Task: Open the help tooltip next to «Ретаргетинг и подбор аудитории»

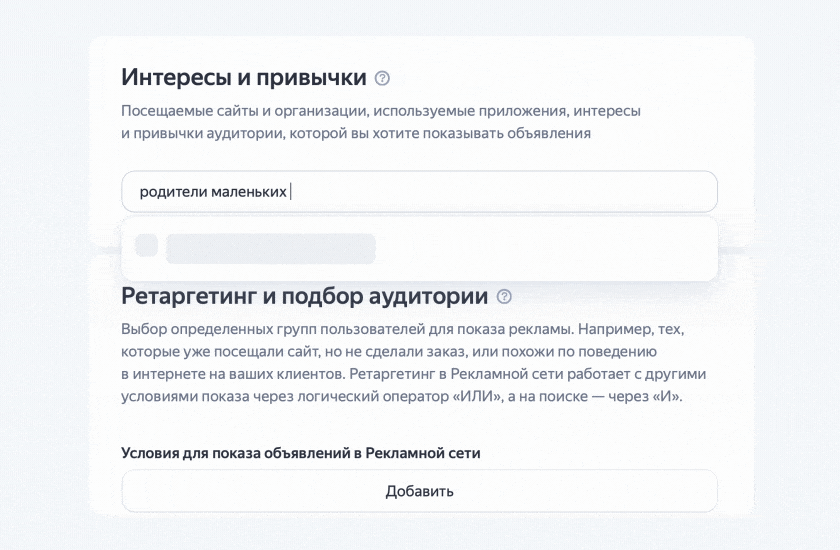Action: 504,297
